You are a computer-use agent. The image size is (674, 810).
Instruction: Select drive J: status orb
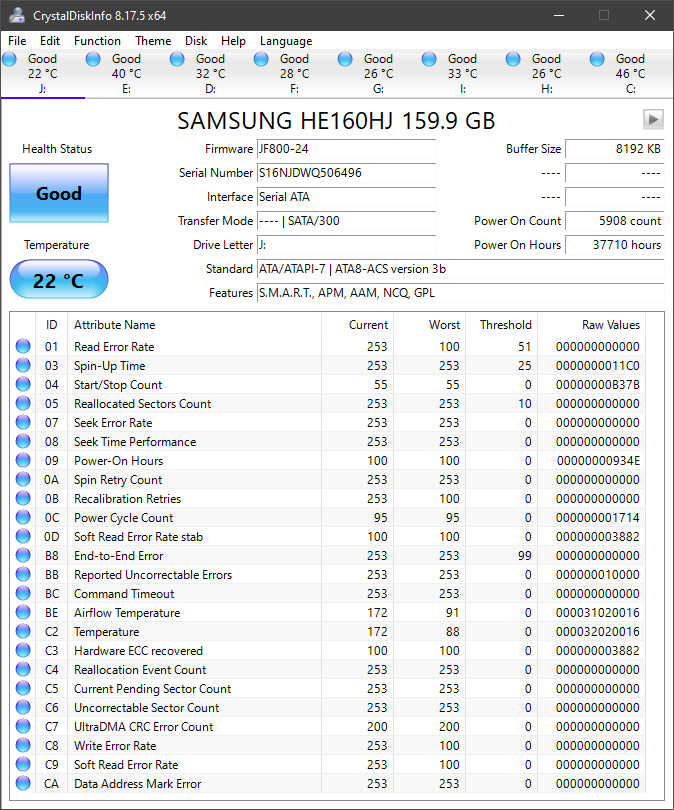[x=10, y=59]
